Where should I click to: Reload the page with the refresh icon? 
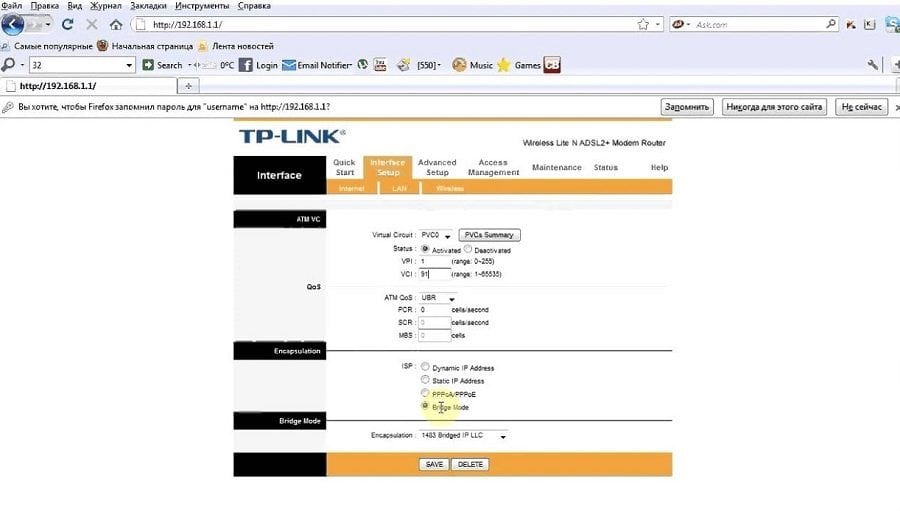(68, 24)
